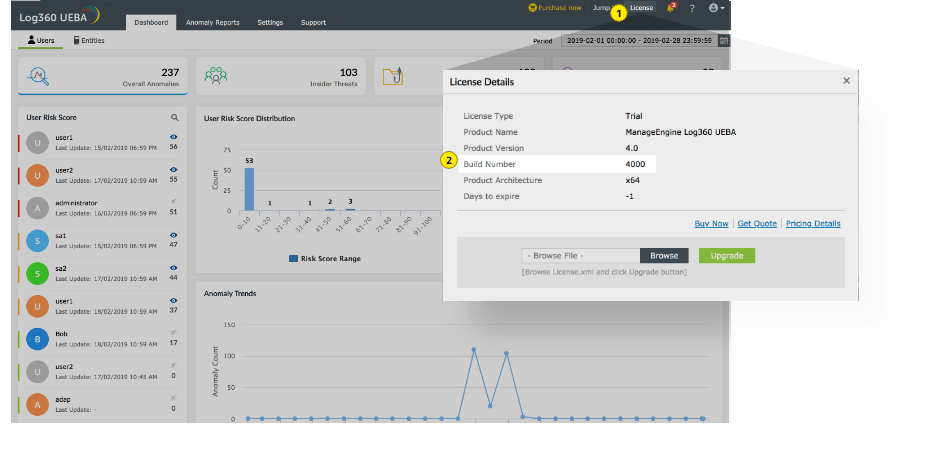Click the green sa2 avatar
Screen dimensions: 934x463
tap(38, 274)
